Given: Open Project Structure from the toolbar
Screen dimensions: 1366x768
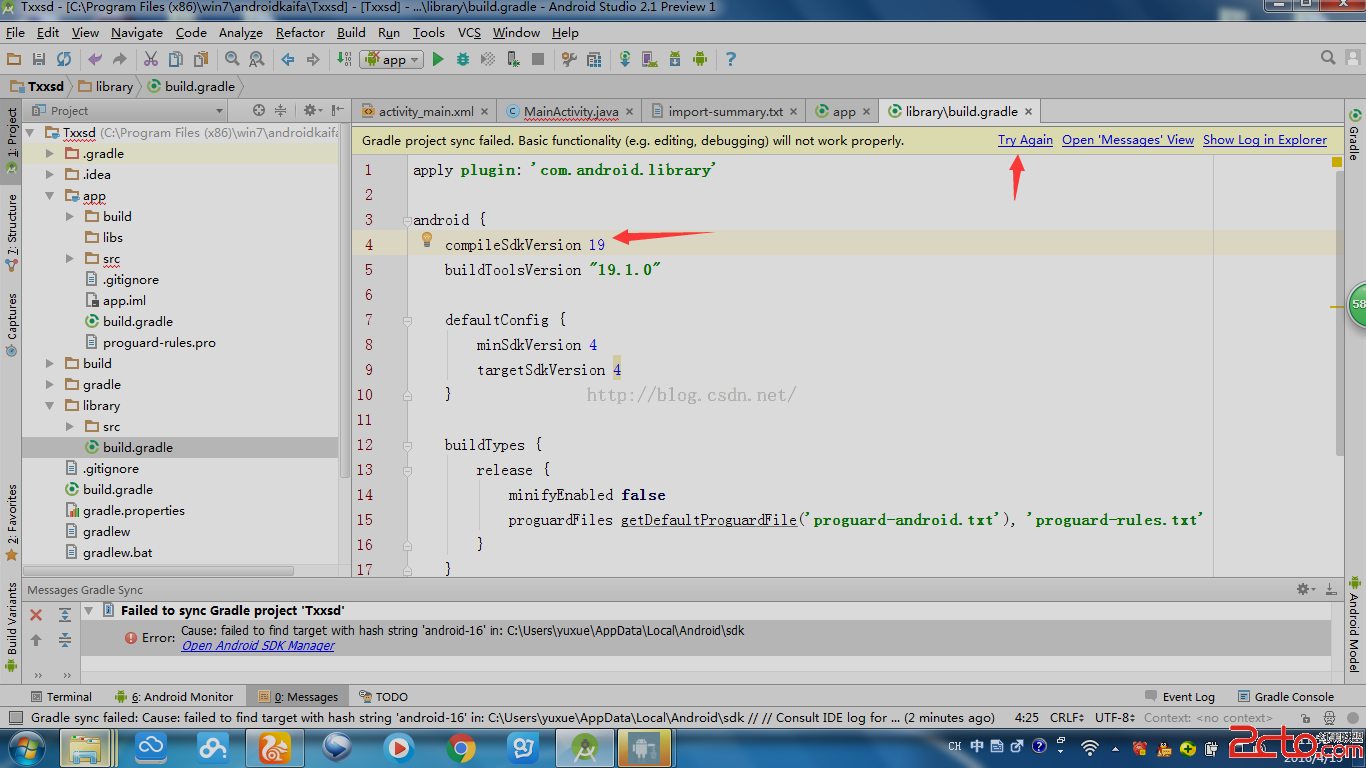Looking at the screenshot, I should click(594, 60).
